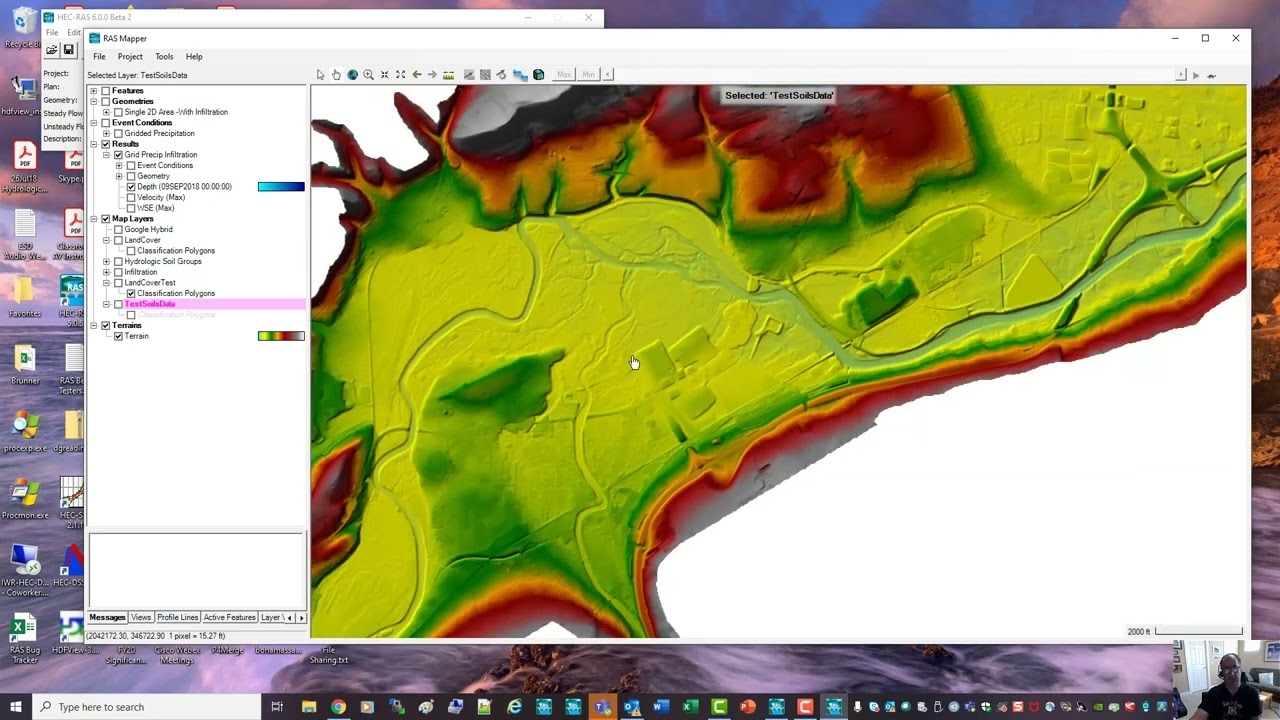Open the 3D viewer cube icon
The width and height of the screenshot is (1280, 720).
coord(538,75)
